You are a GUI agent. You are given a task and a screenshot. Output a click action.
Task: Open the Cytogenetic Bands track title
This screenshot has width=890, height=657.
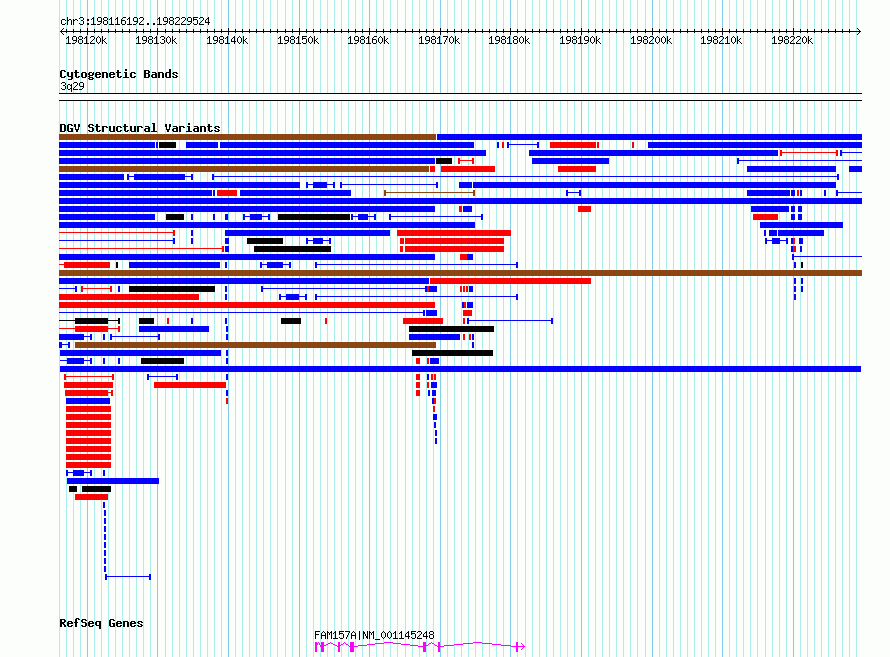tap(119, 74)
